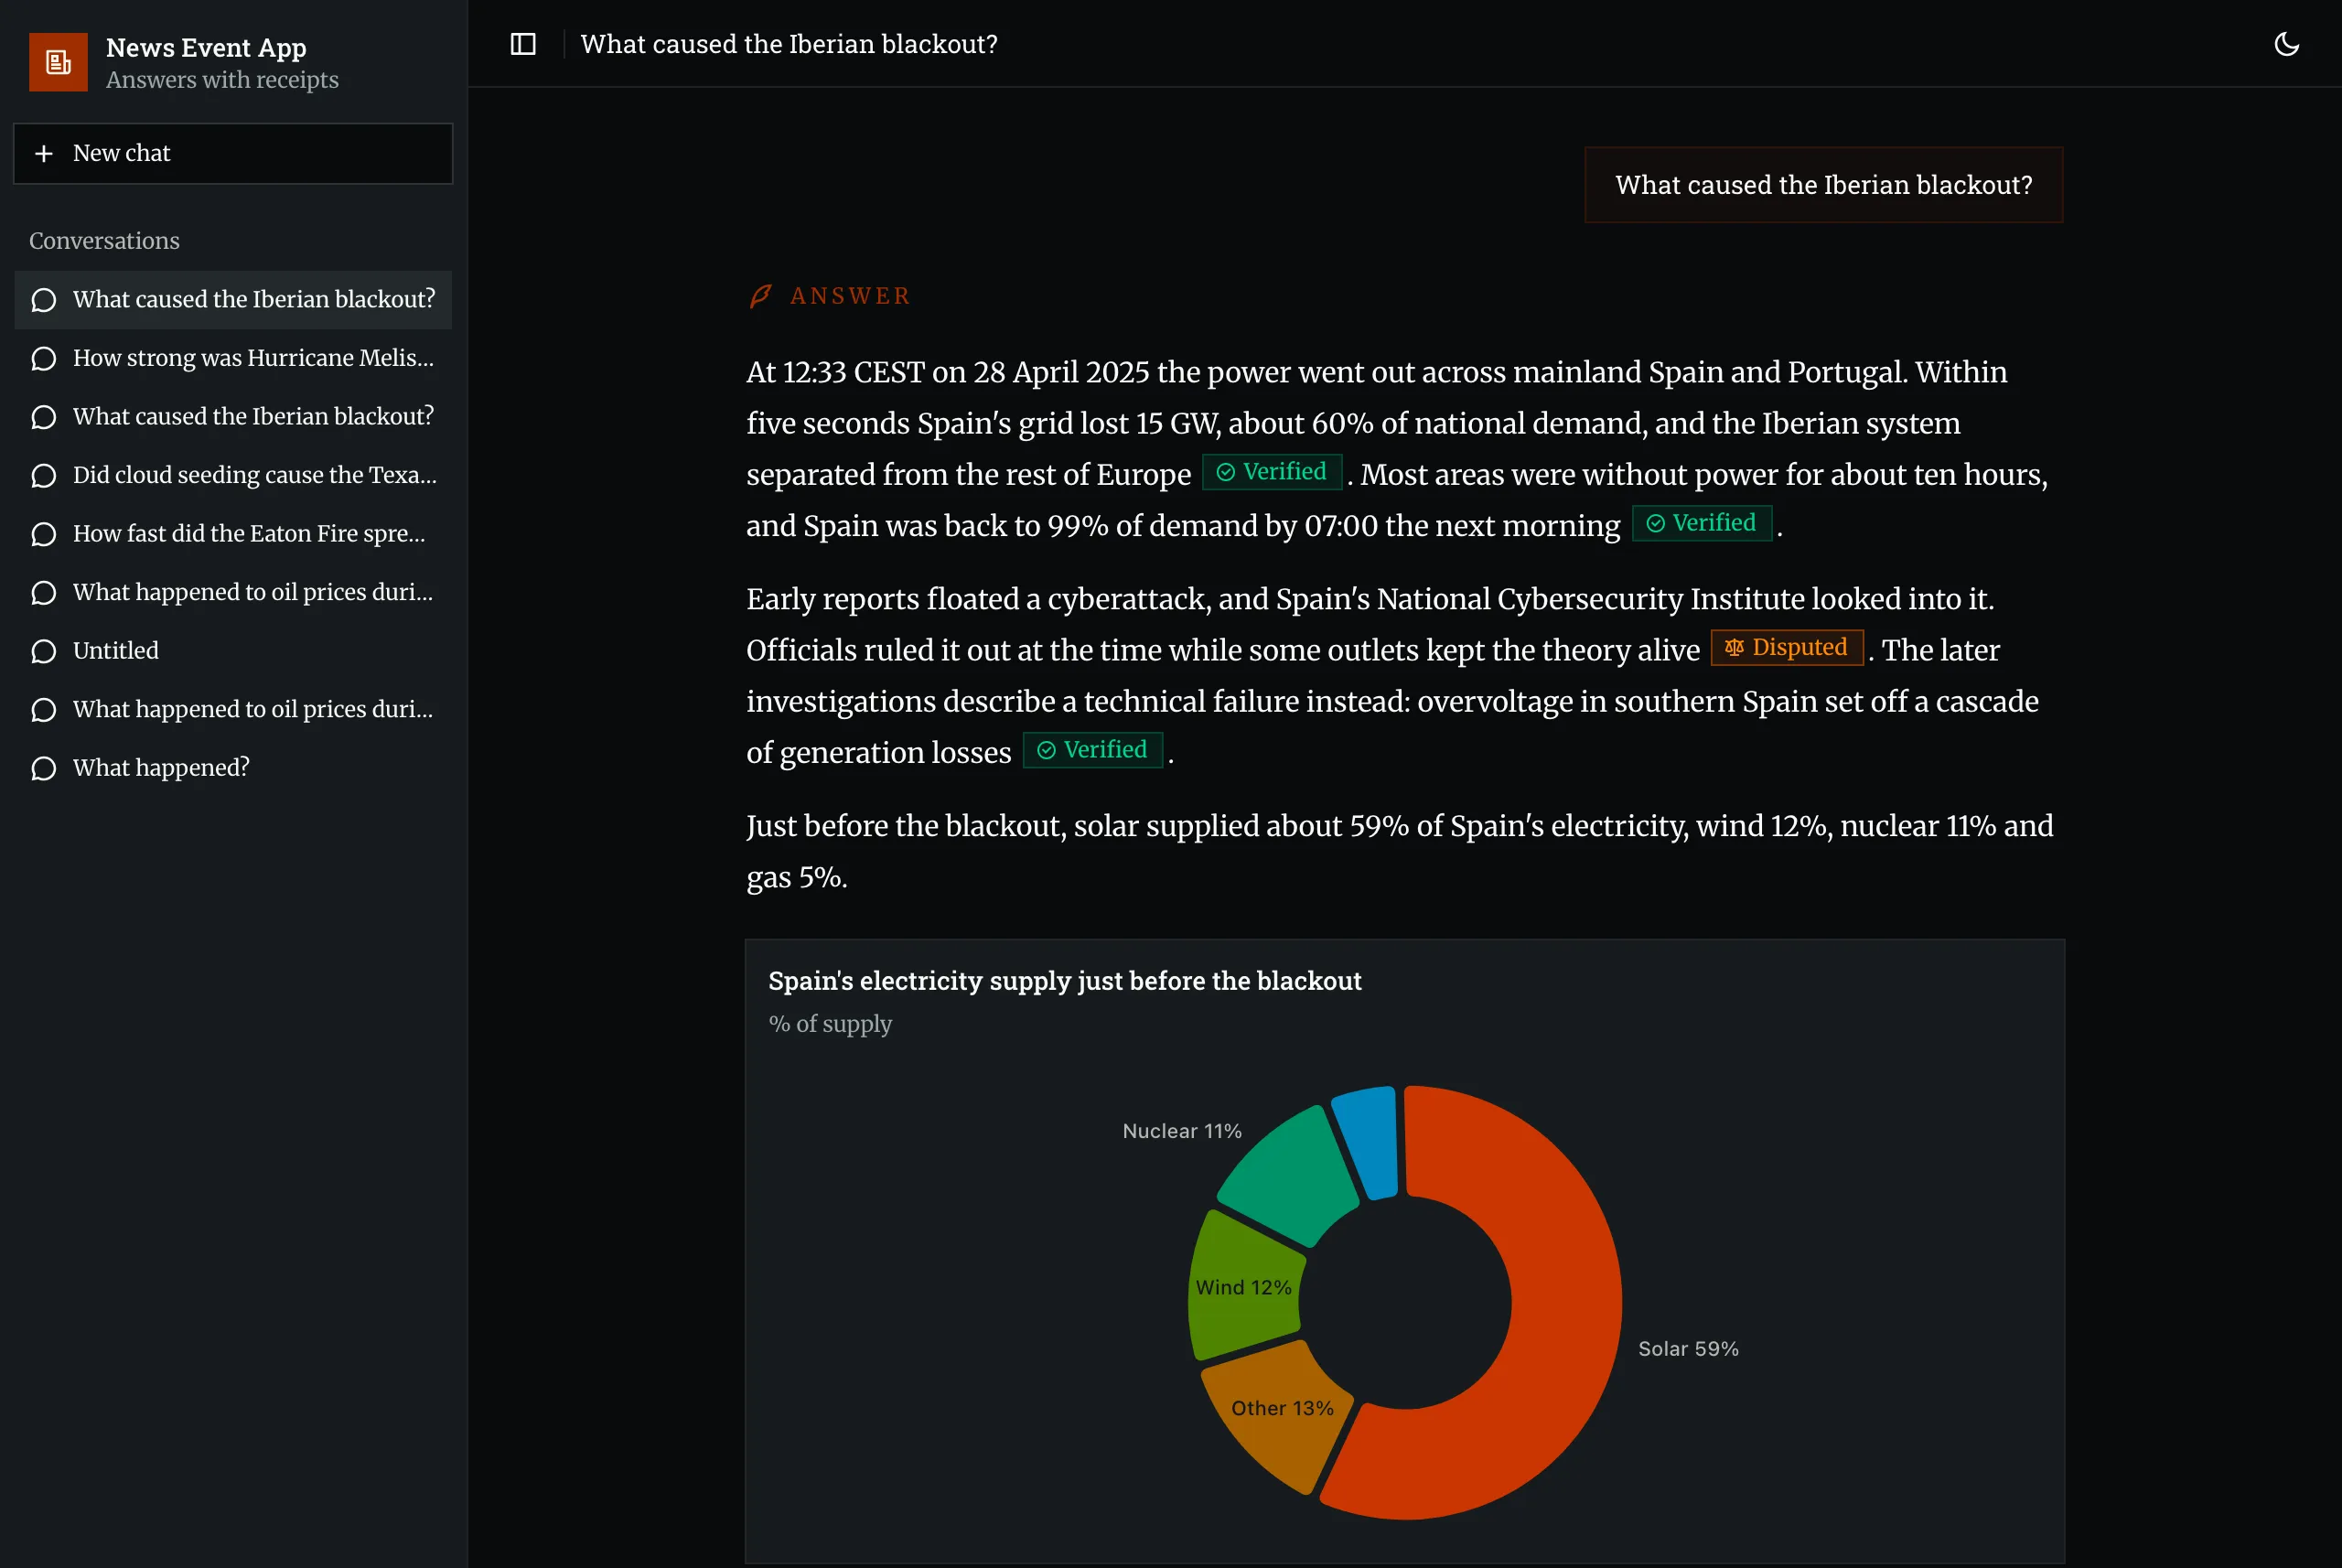Click chat bubble icon beside 'What happened?'

[43, 768]
